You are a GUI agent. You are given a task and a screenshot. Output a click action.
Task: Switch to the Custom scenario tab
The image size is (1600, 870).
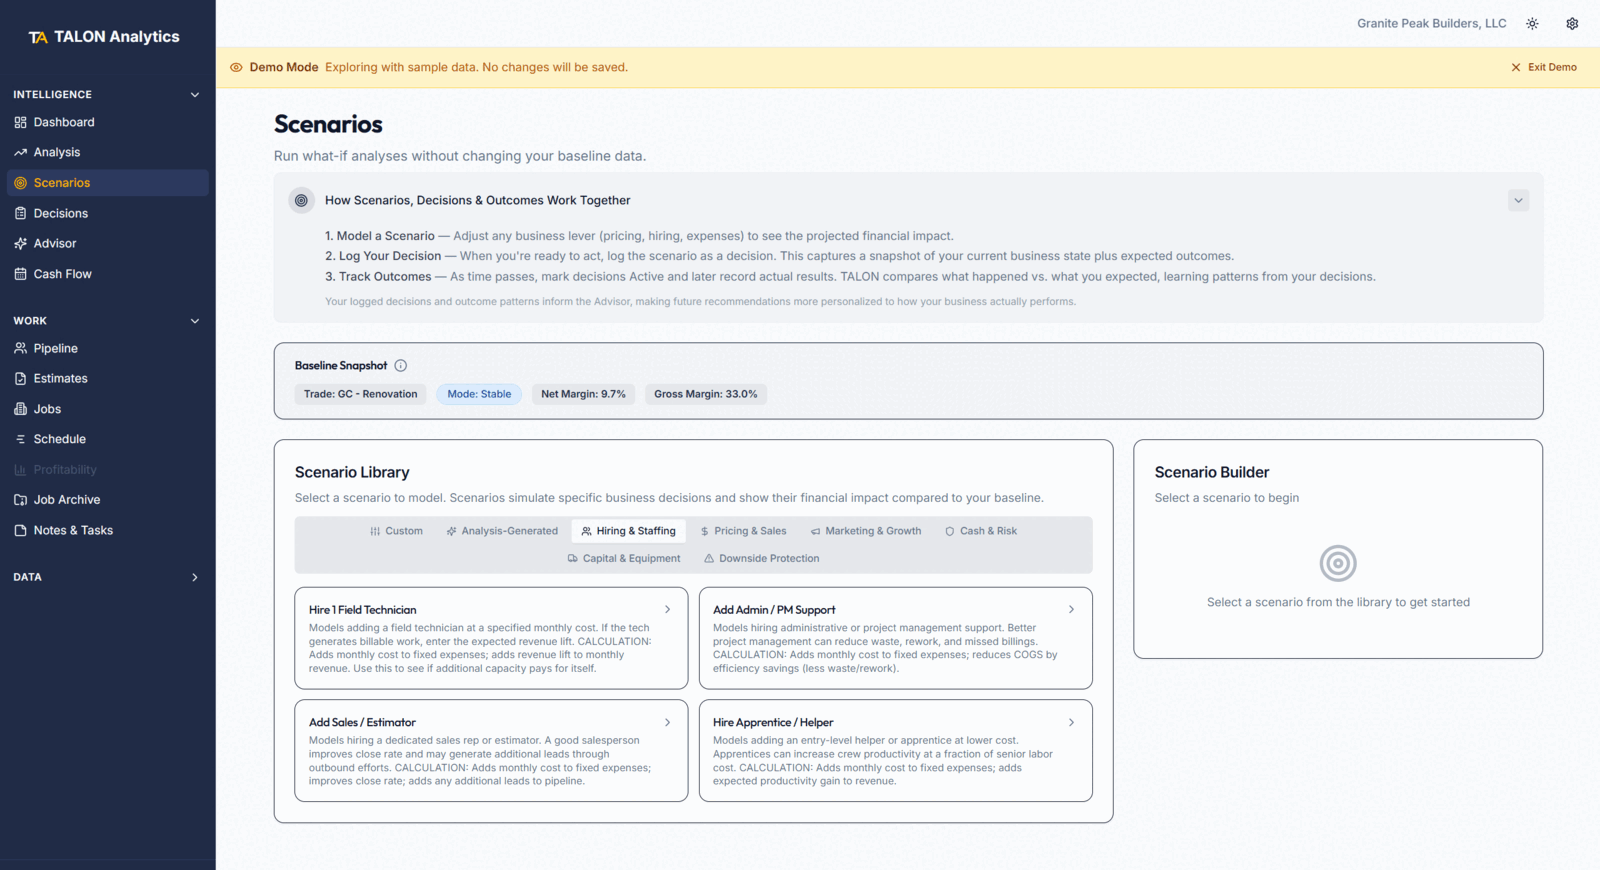tap(396, 531)
